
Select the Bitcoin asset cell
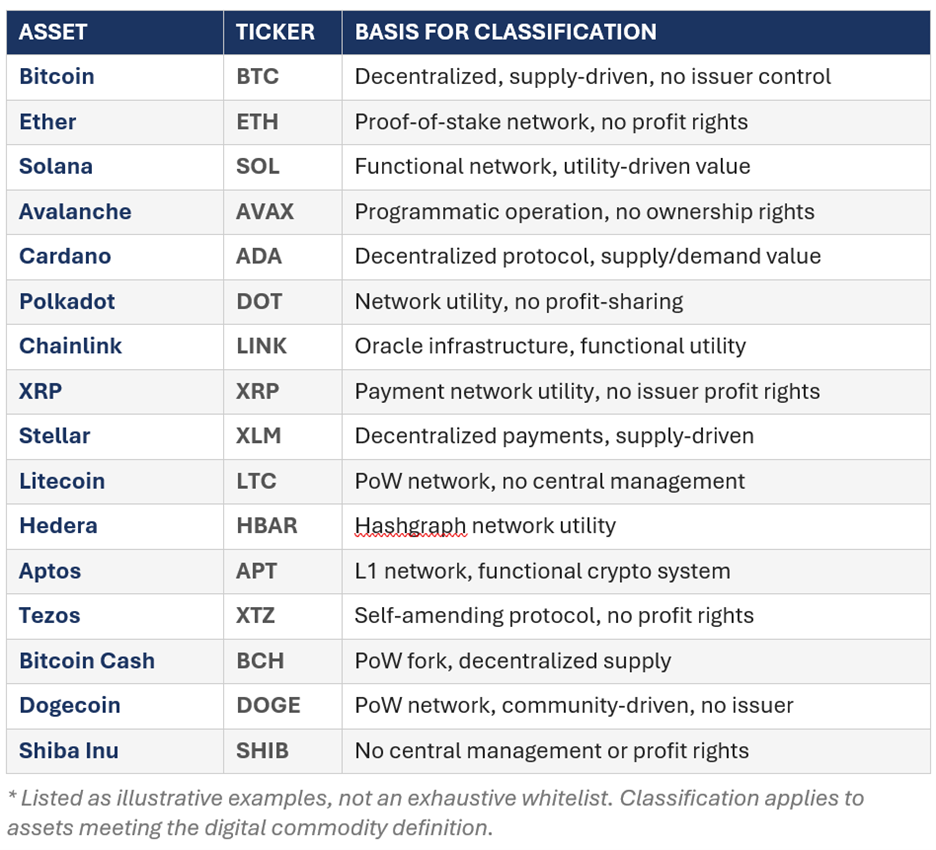click(x=57, y=77)
